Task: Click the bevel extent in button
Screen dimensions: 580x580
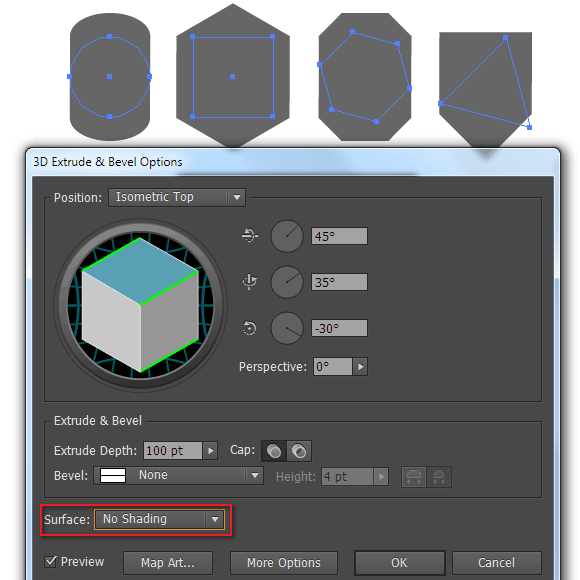Action: click(x=439, y=477)
